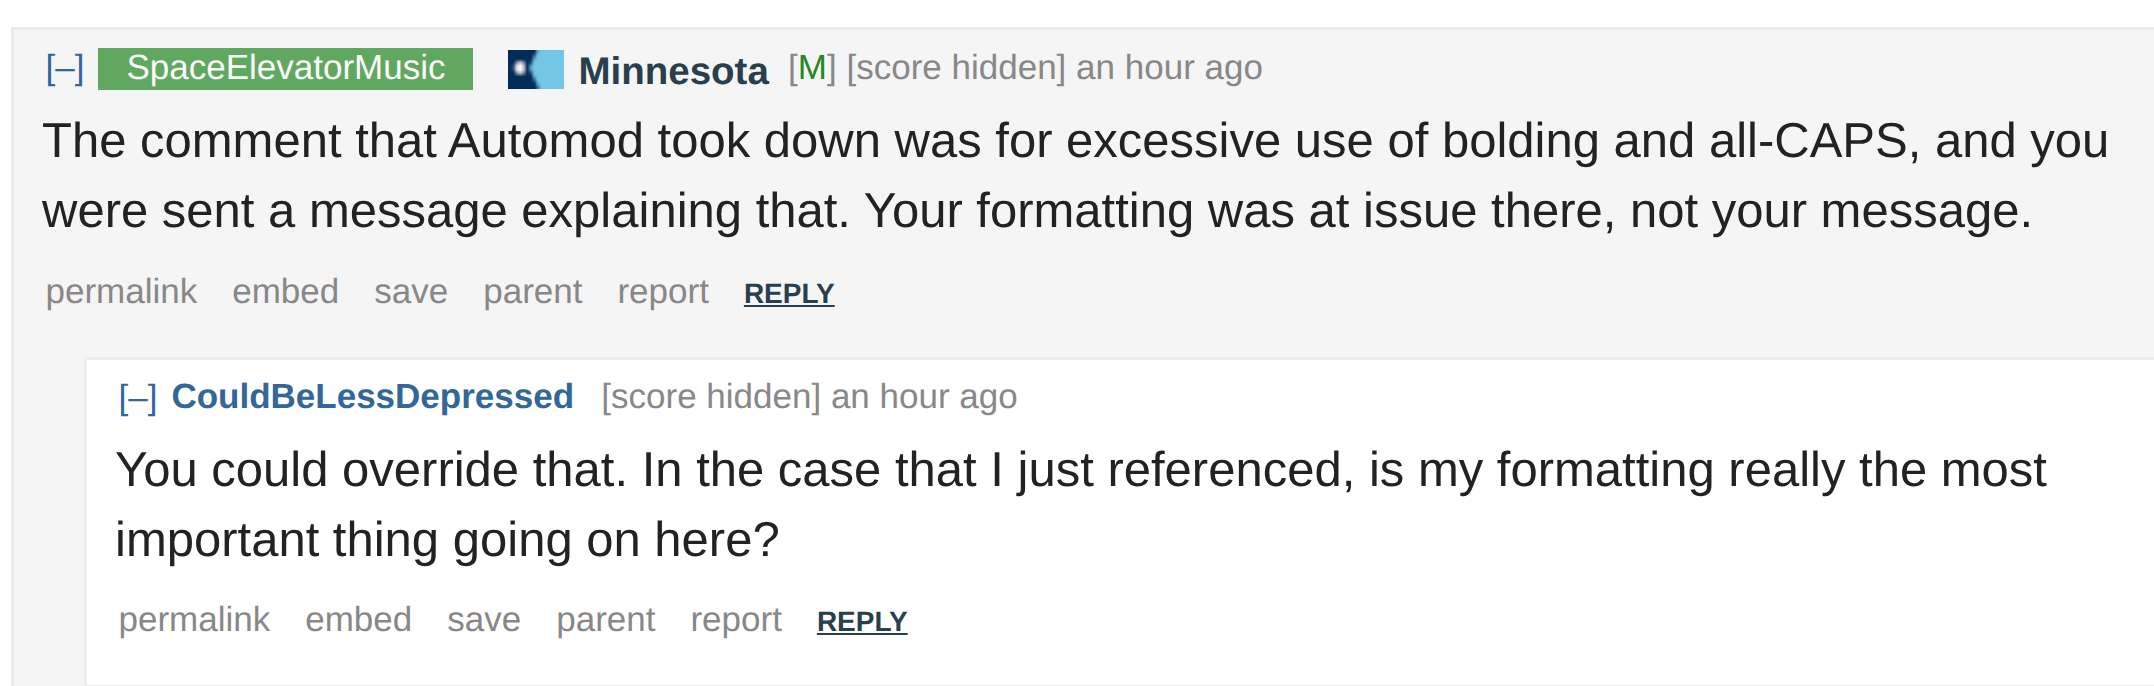Screen dimensions: 2154x686
Task: Reply to CouldBeLessDepressed's comment
Action: [861, 621]
